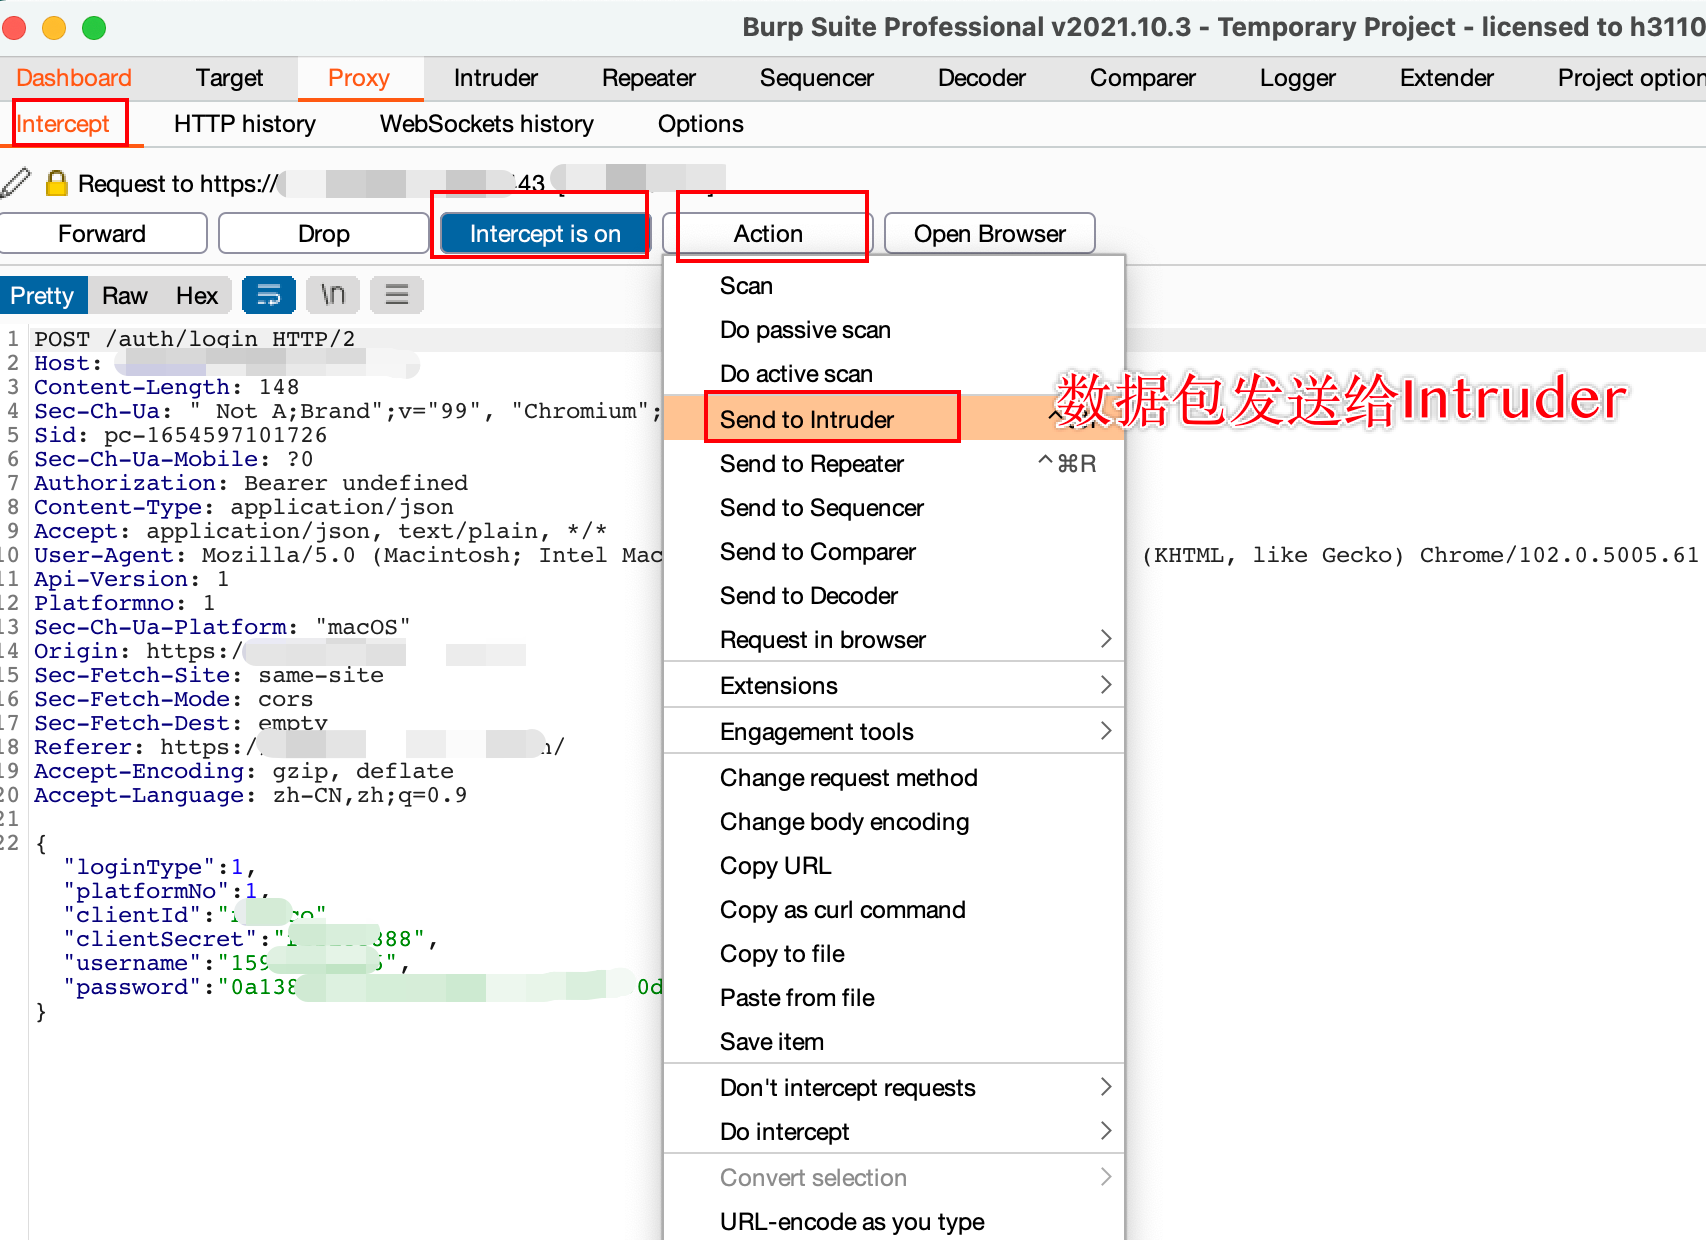Click the Sid: pc-1654597101726 header

point(181,435)
